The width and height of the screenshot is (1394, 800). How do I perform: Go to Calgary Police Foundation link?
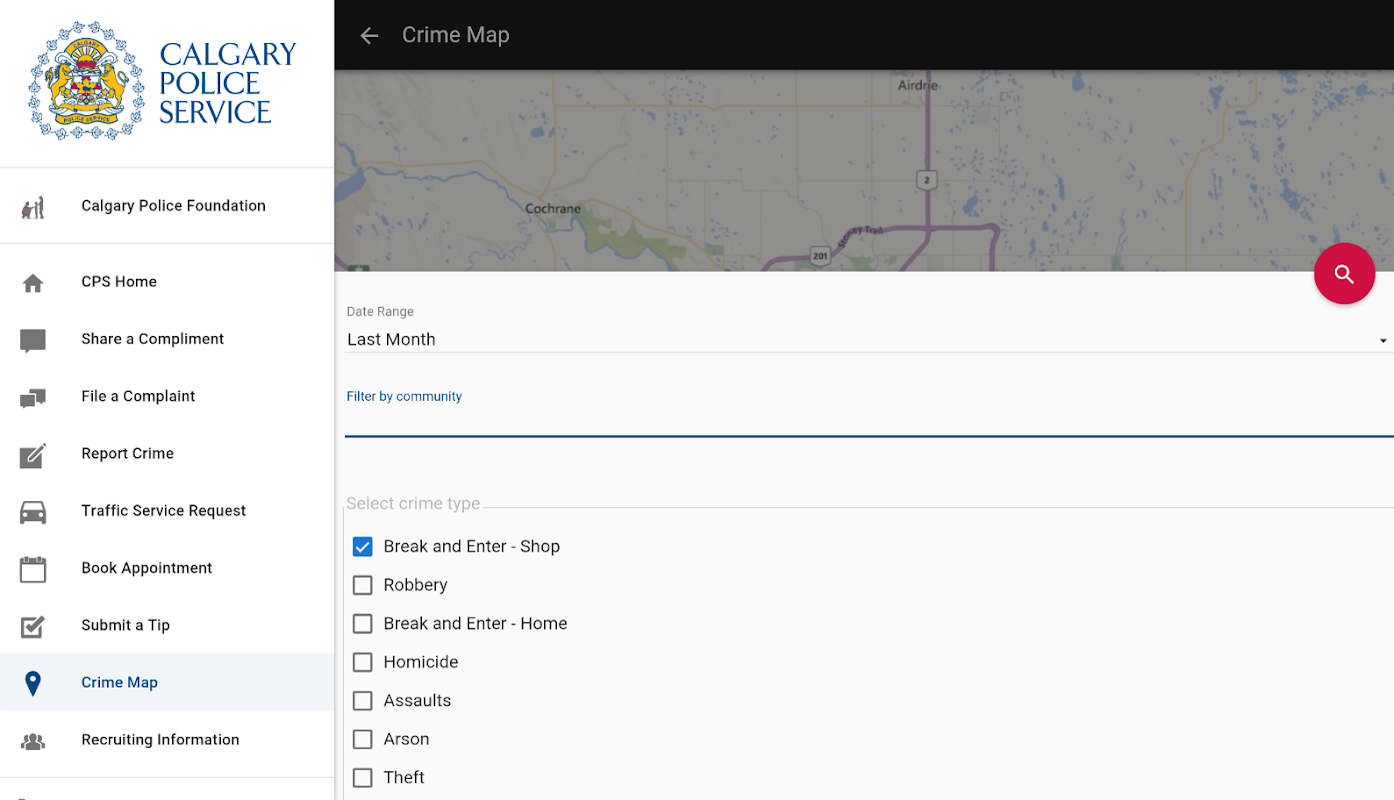(173, 206)
